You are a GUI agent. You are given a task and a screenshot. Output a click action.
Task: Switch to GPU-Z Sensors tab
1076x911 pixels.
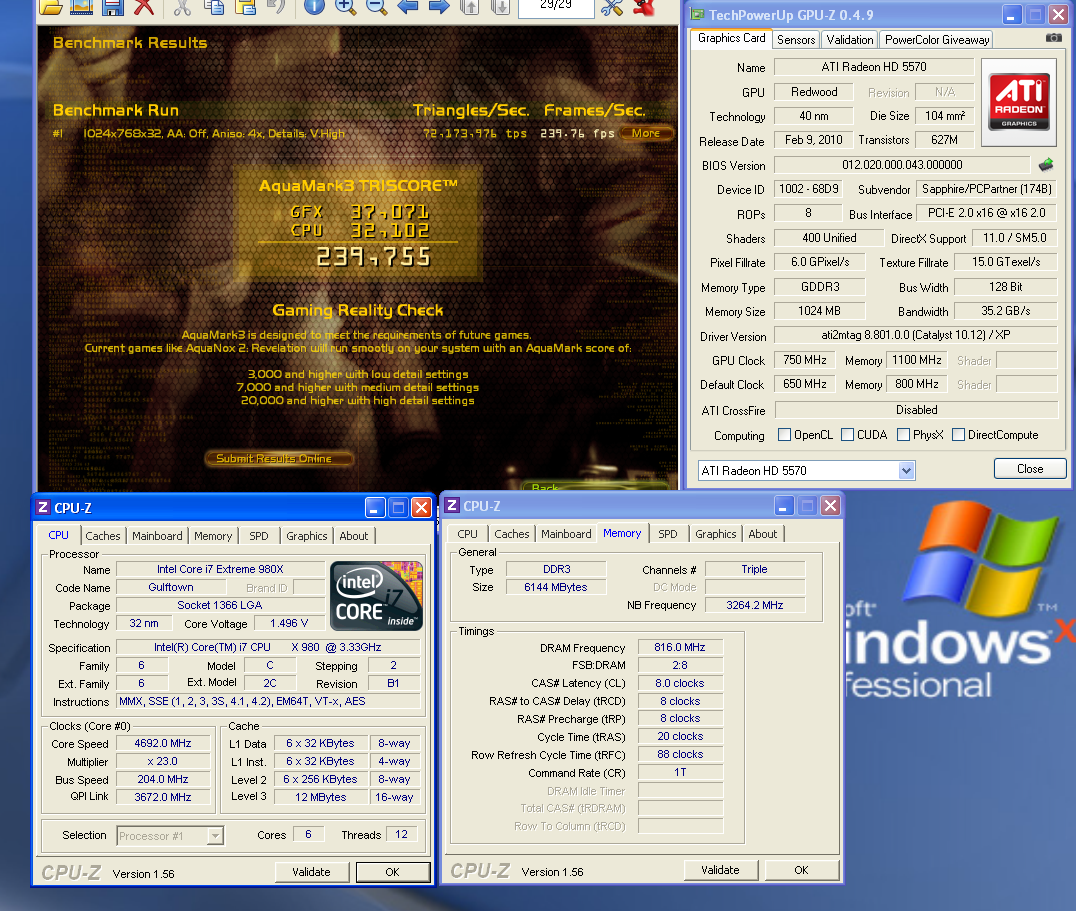pos(796,40)
